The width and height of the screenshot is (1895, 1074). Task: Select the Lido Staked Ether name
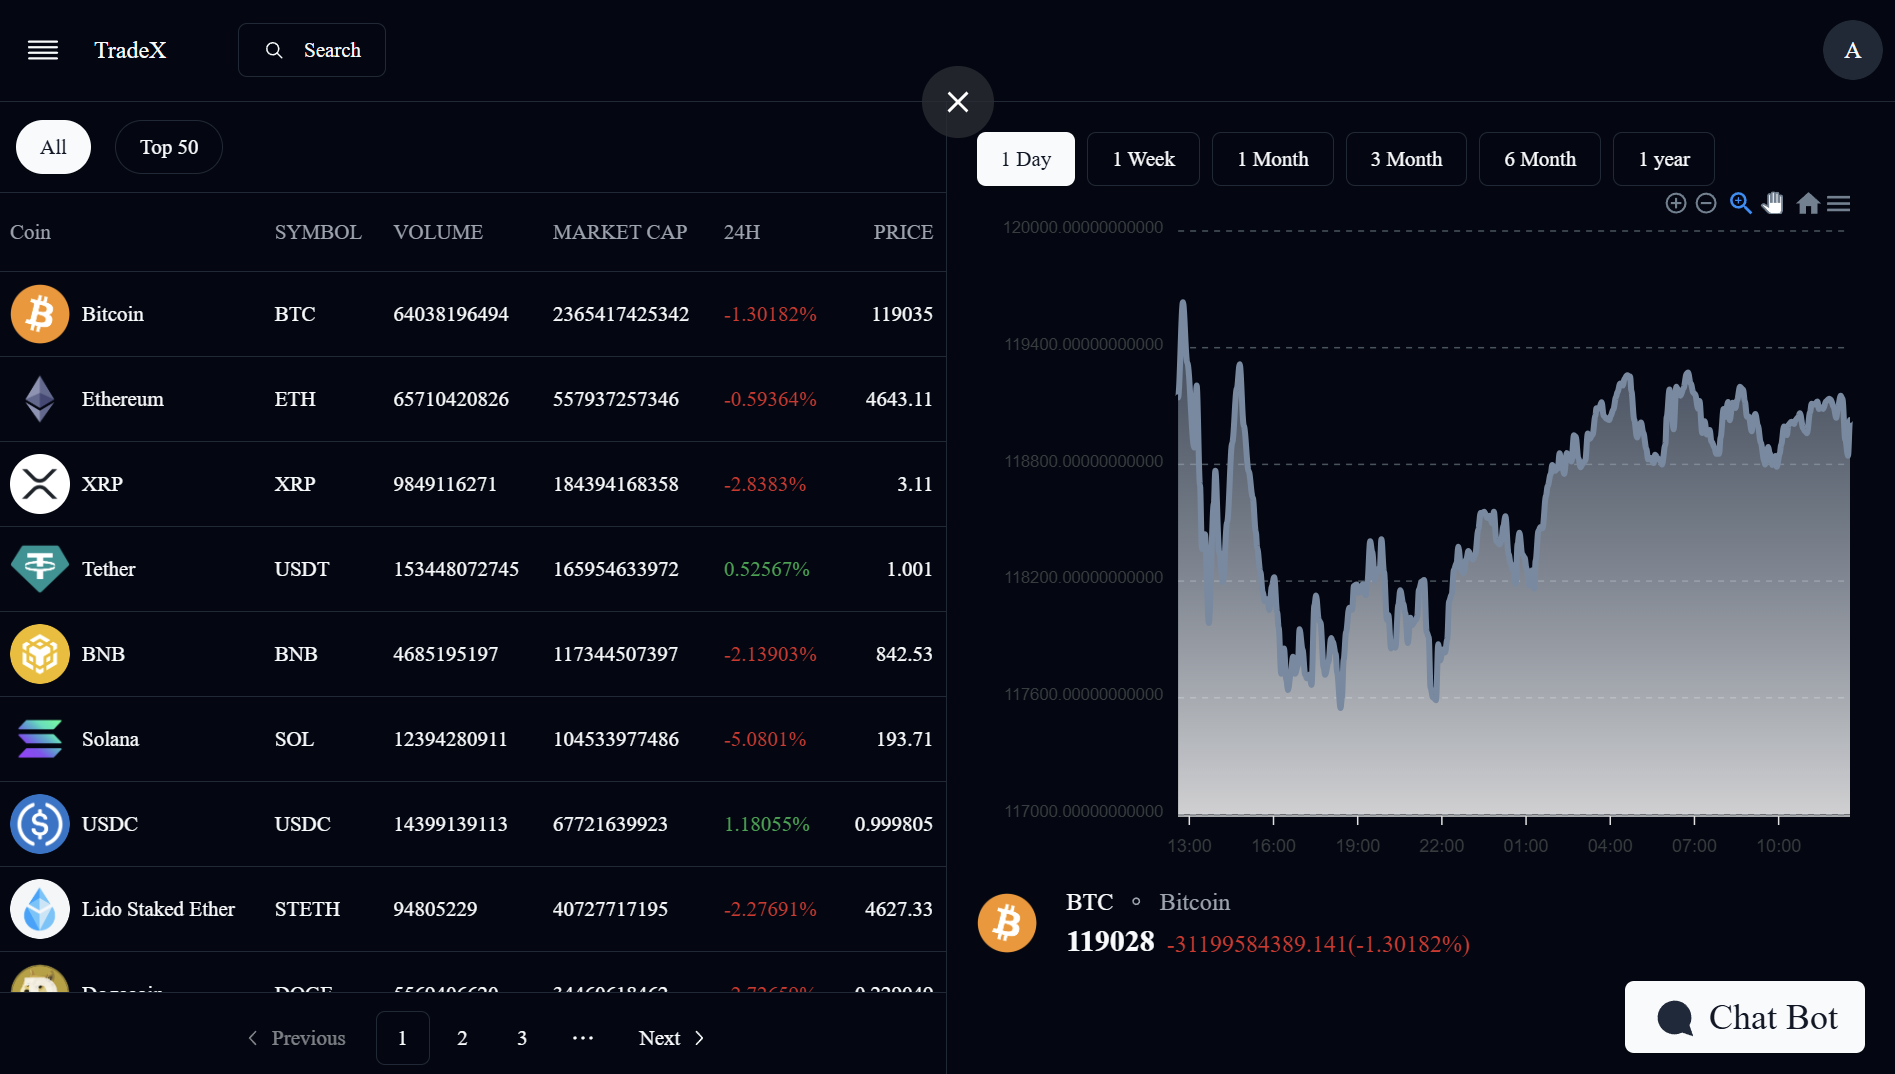pyautogui.click(x=159, y=909)
